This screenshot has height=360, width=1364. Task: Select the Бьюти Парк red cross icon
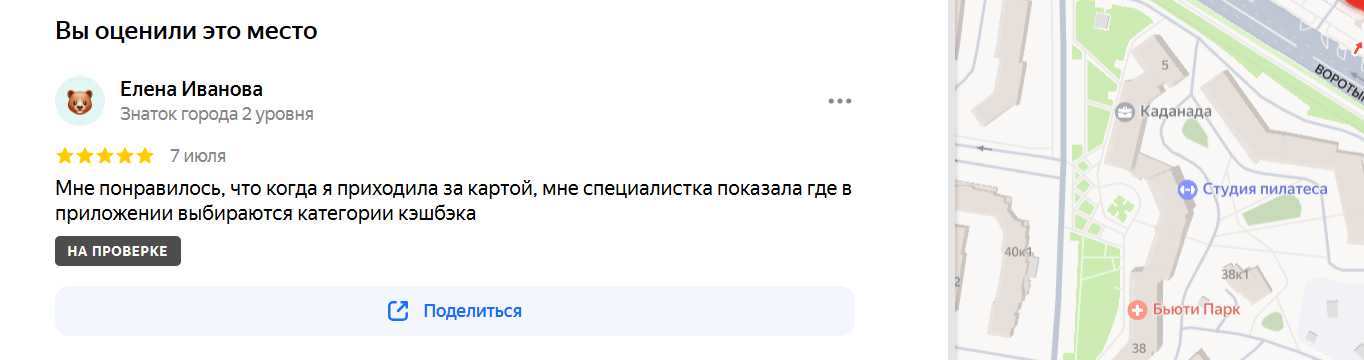pos(1136,310)
